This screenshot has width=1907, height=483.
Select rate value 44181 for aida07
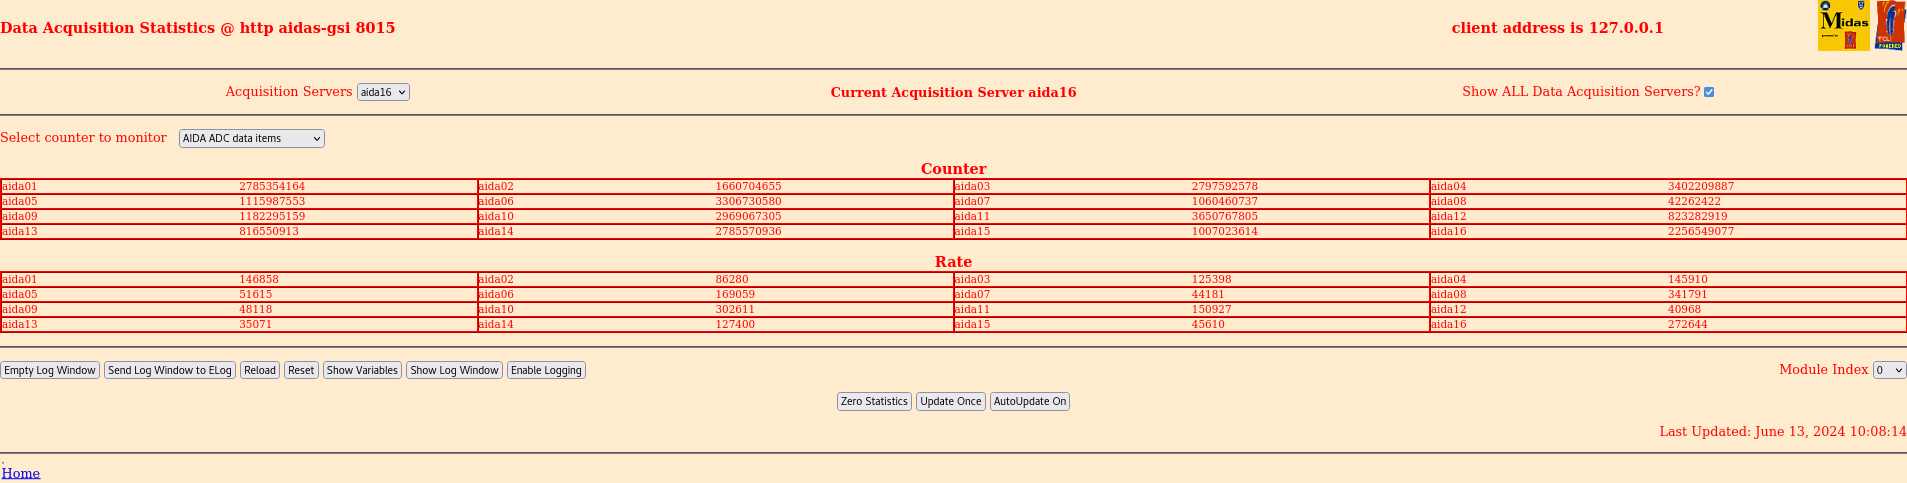pos(1208,295)
